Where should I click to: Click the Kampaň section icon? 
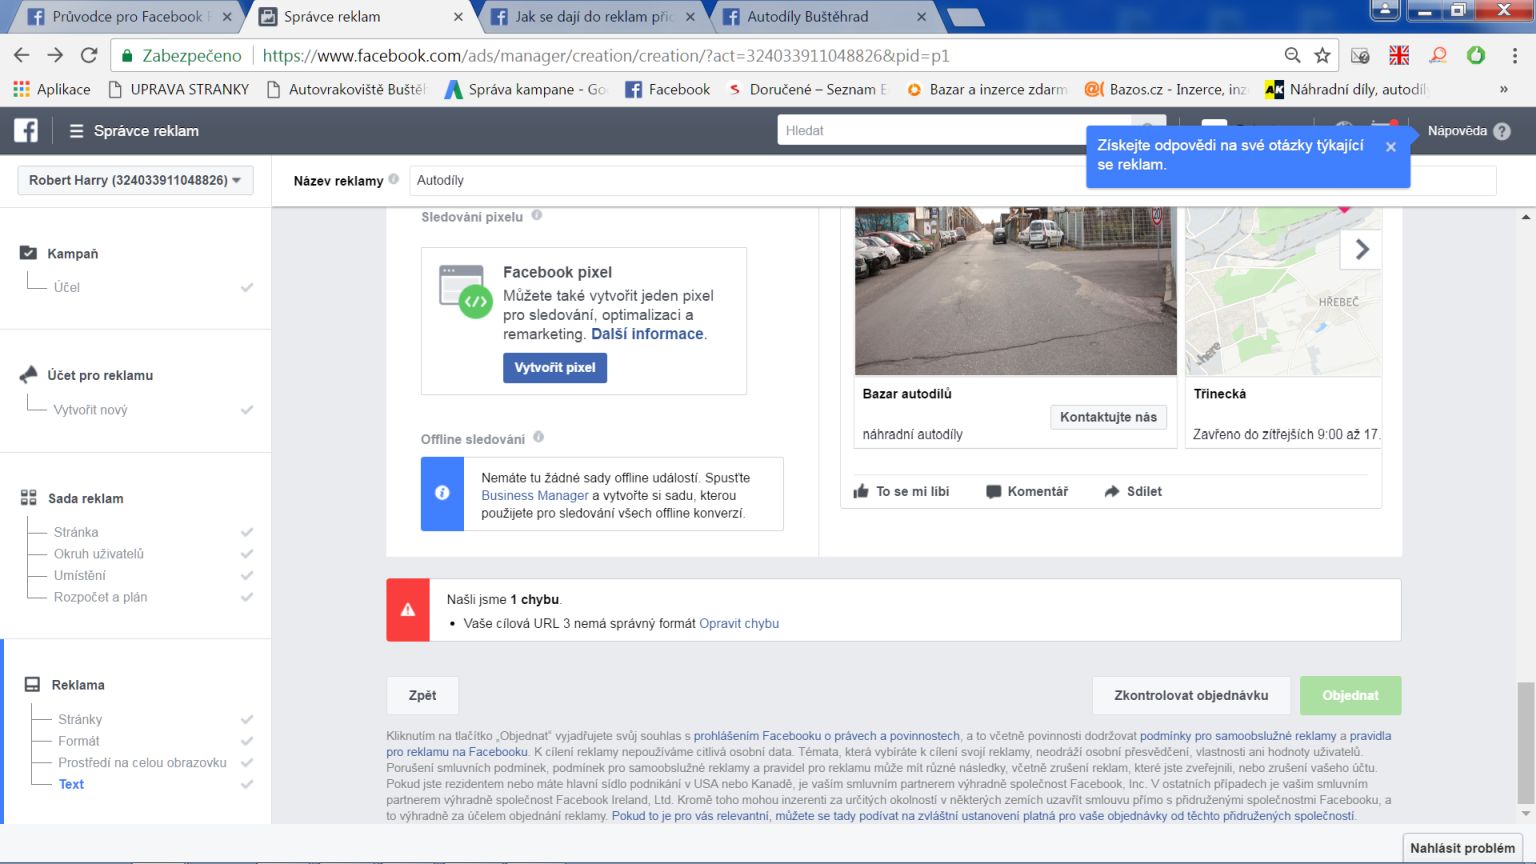(29, 253)
